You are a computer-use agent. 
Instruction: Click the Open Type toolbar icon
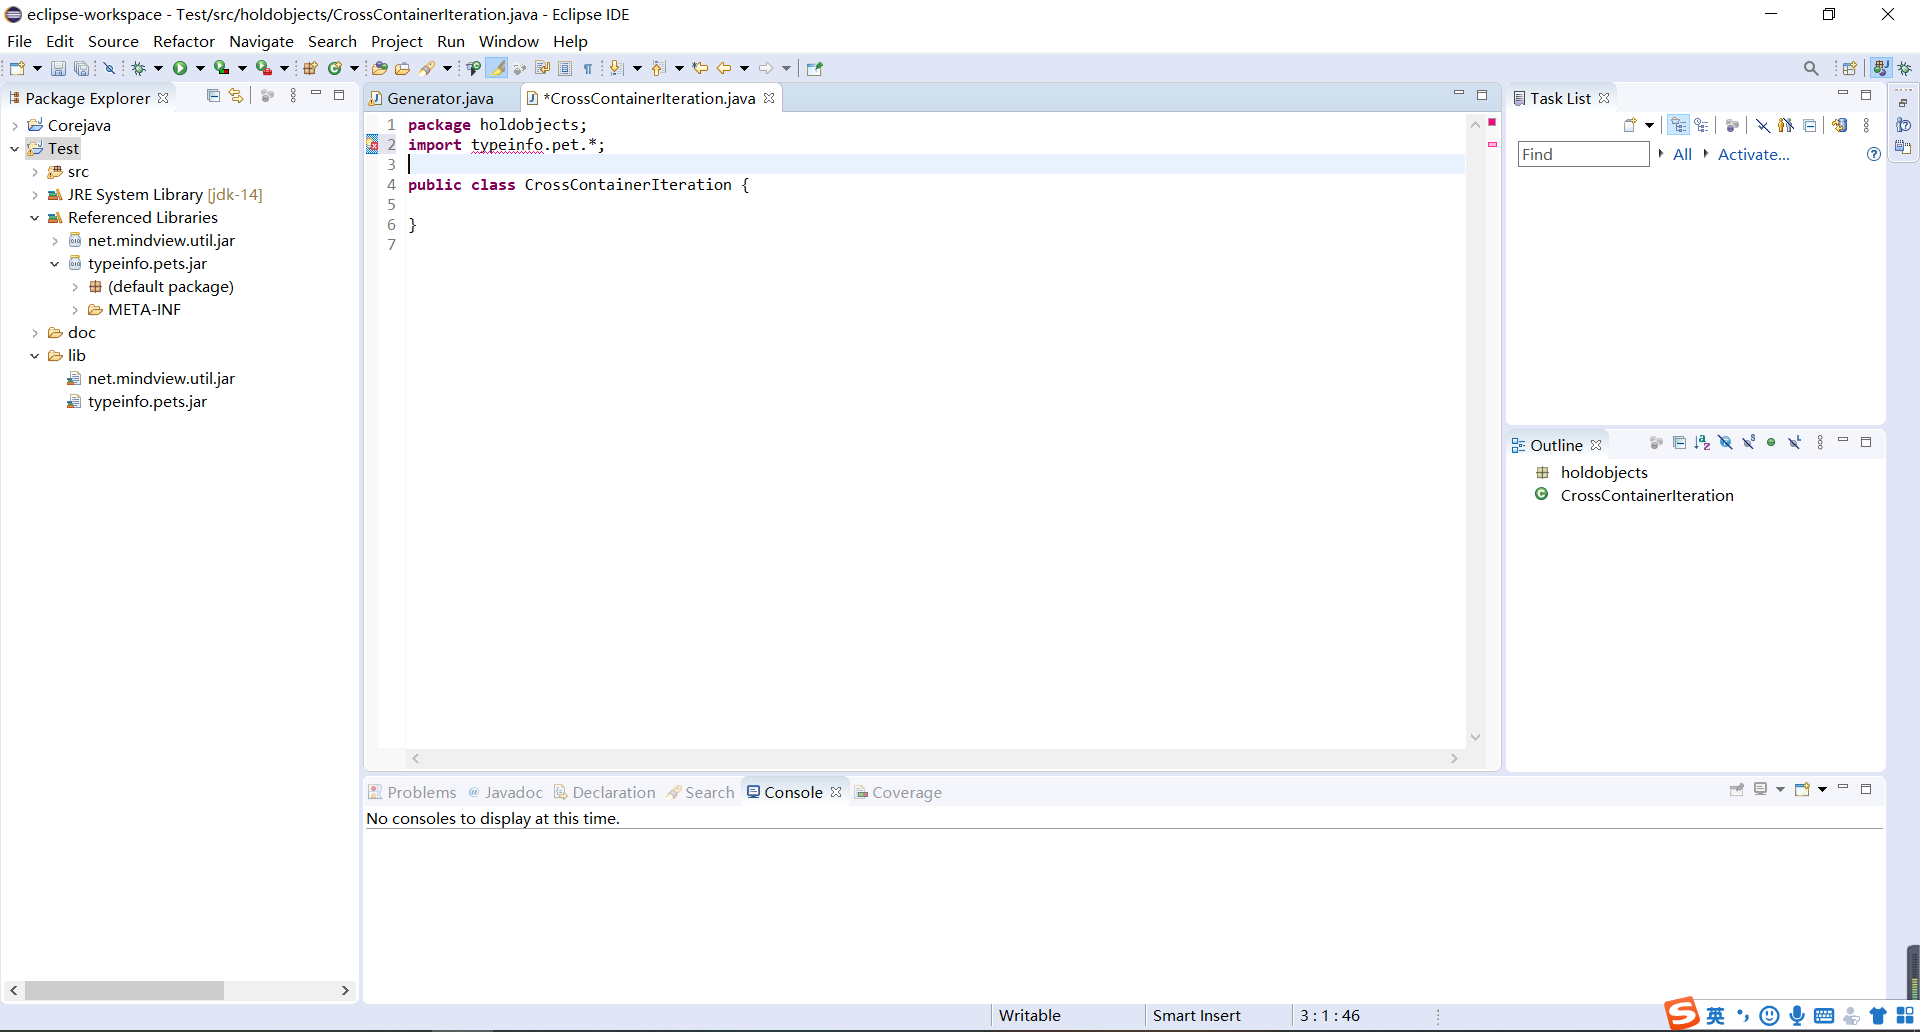click(379, 68)
